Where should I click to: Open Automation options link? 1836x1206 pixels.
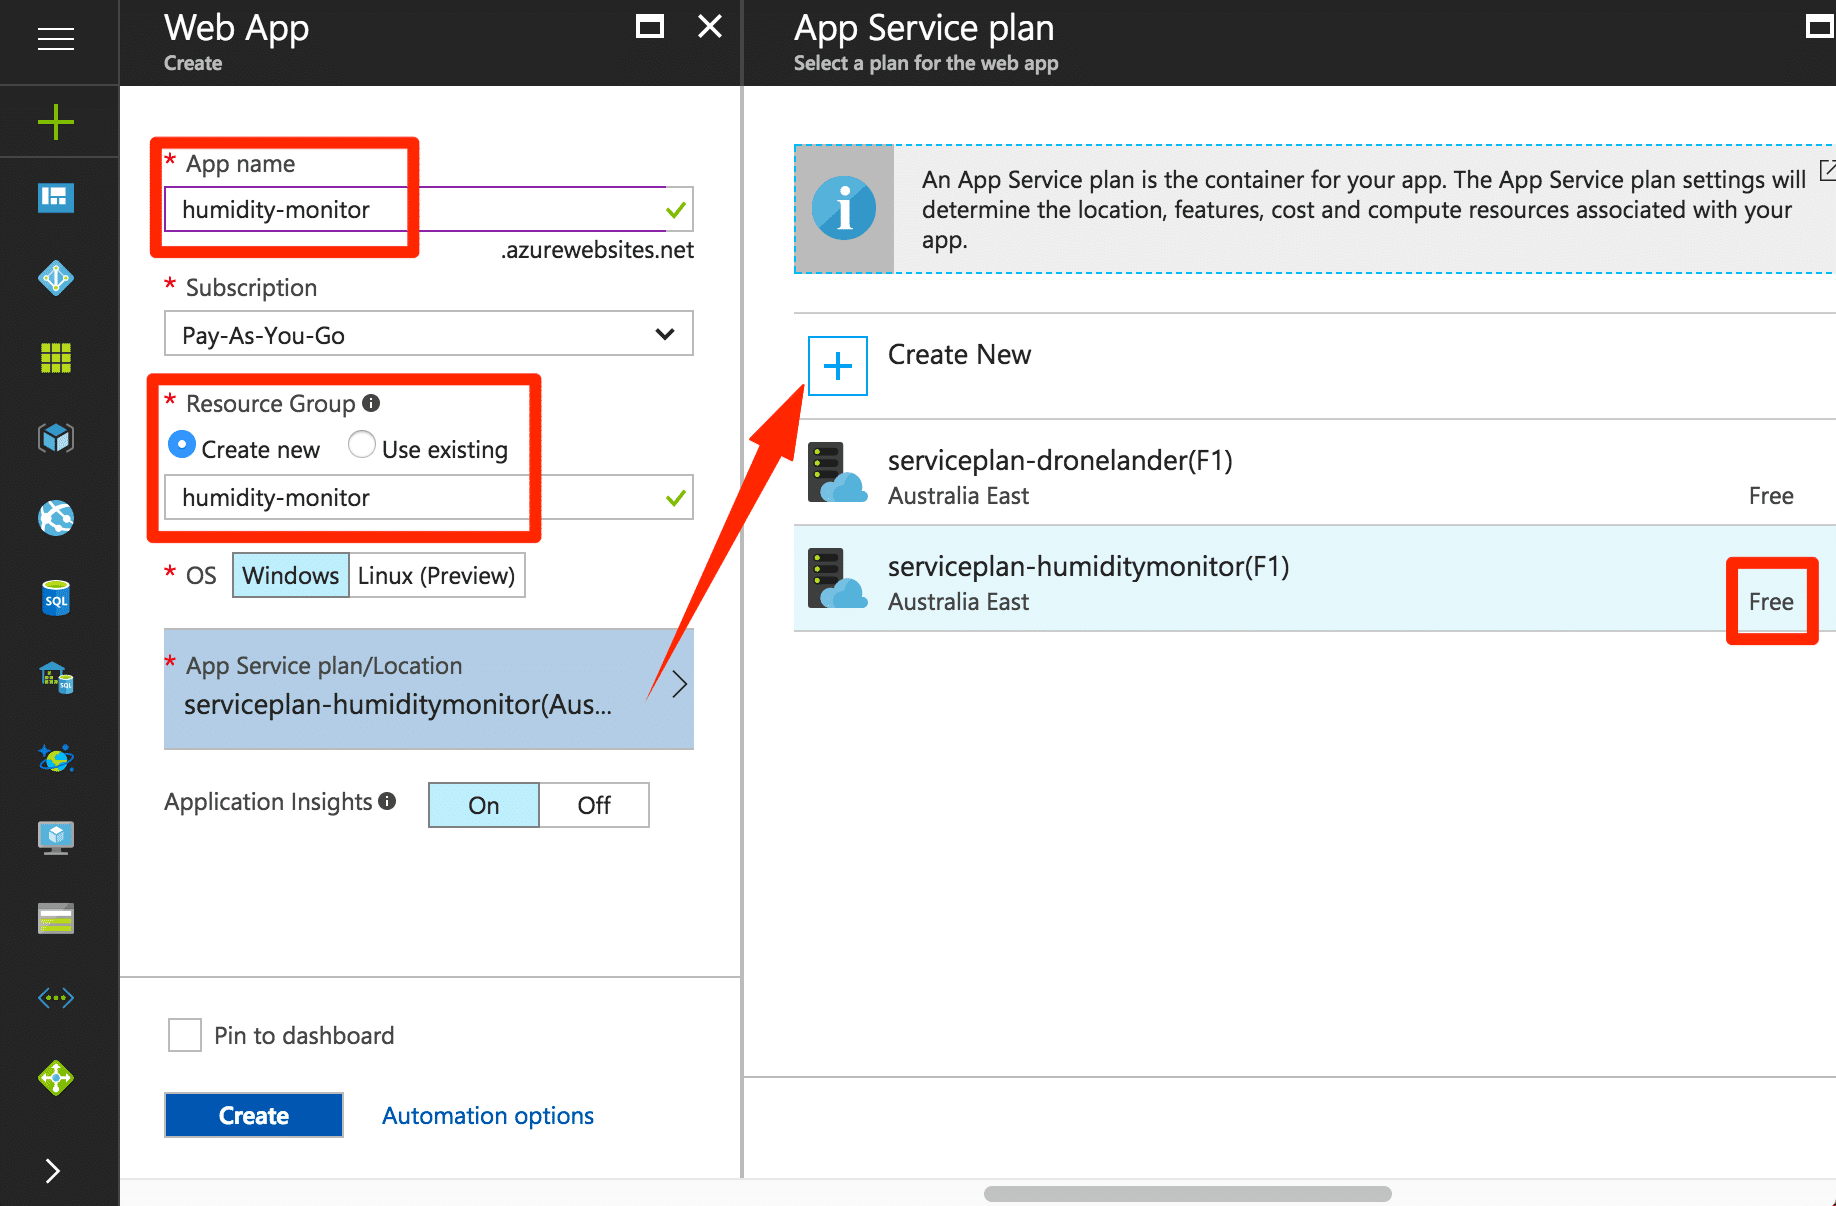point(488,1116)
